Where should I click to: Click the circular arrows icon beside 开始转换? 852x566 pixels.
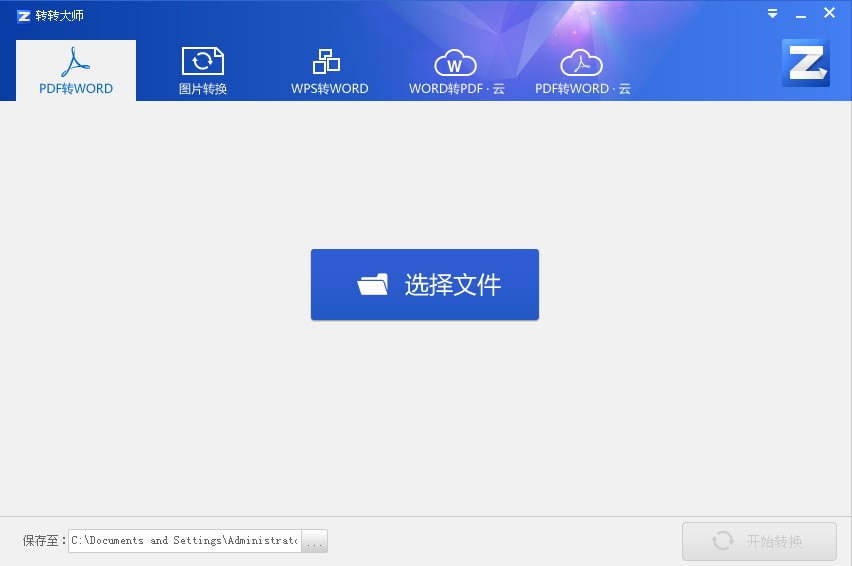tap(723, 540)
